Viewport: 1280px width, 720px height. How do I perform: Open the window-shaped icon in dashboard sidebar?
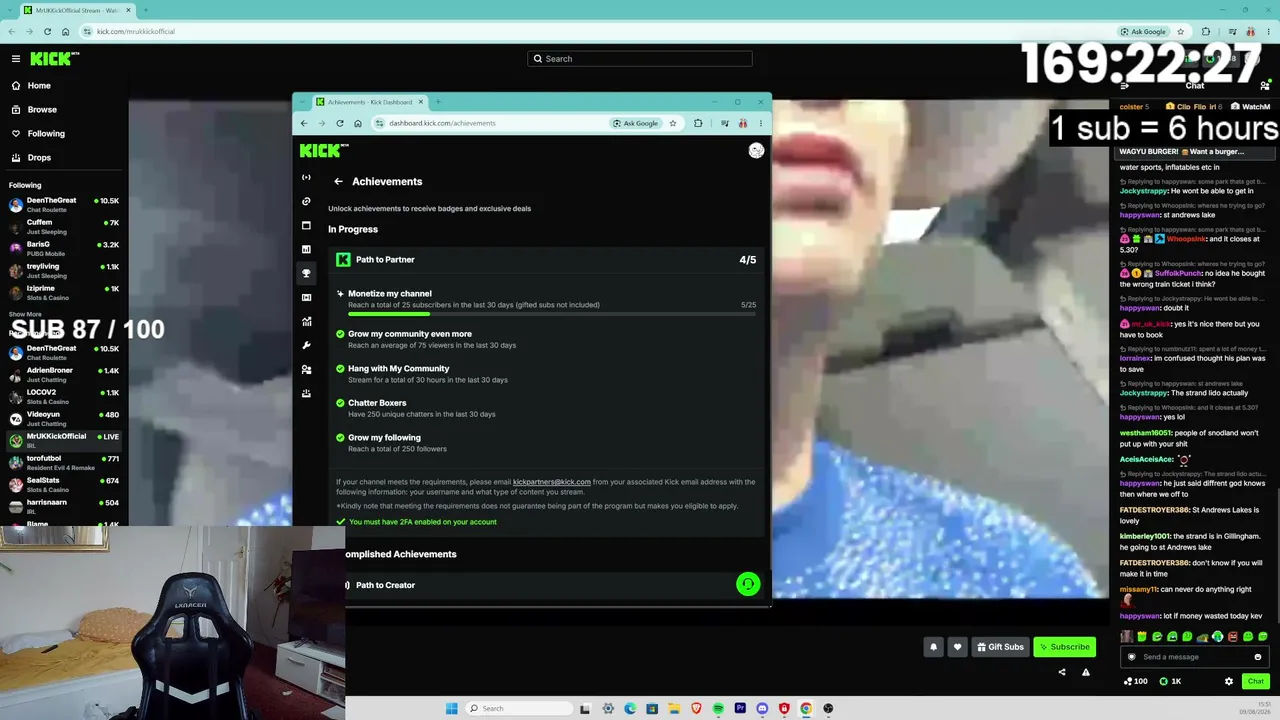(306, 225)
